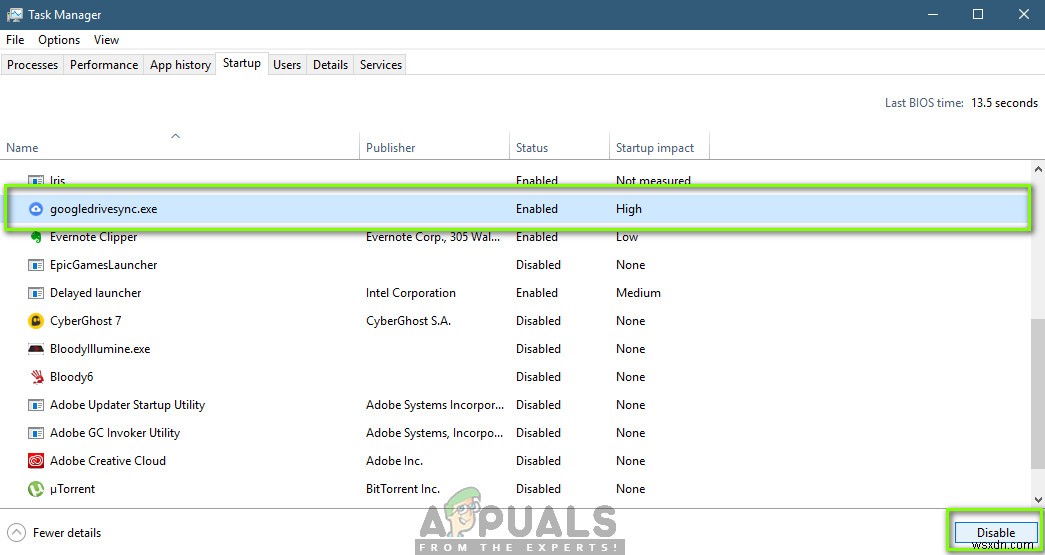Select the Startup tab
This screenshot has width=1045, height=555.
[242, 63]
